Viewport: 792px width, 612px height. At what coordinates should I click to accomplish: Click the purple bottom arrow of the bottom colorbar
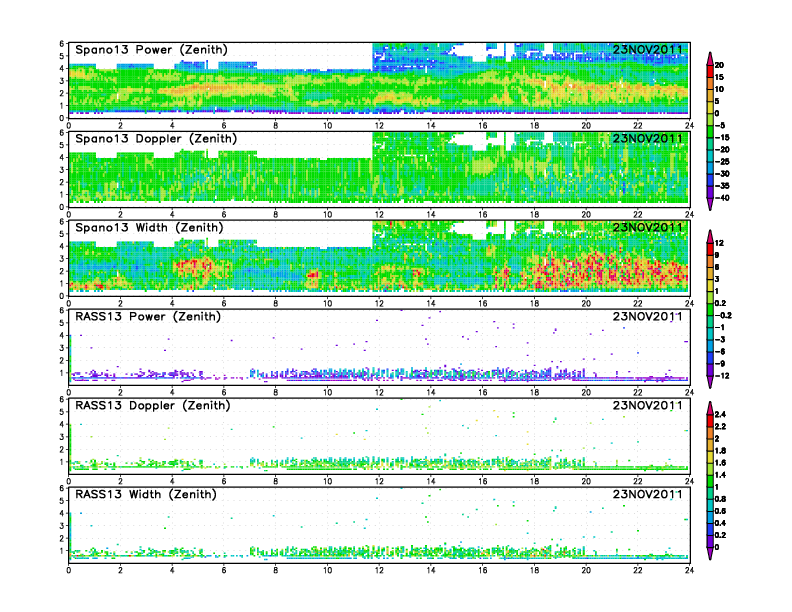[x=710, y=553]
